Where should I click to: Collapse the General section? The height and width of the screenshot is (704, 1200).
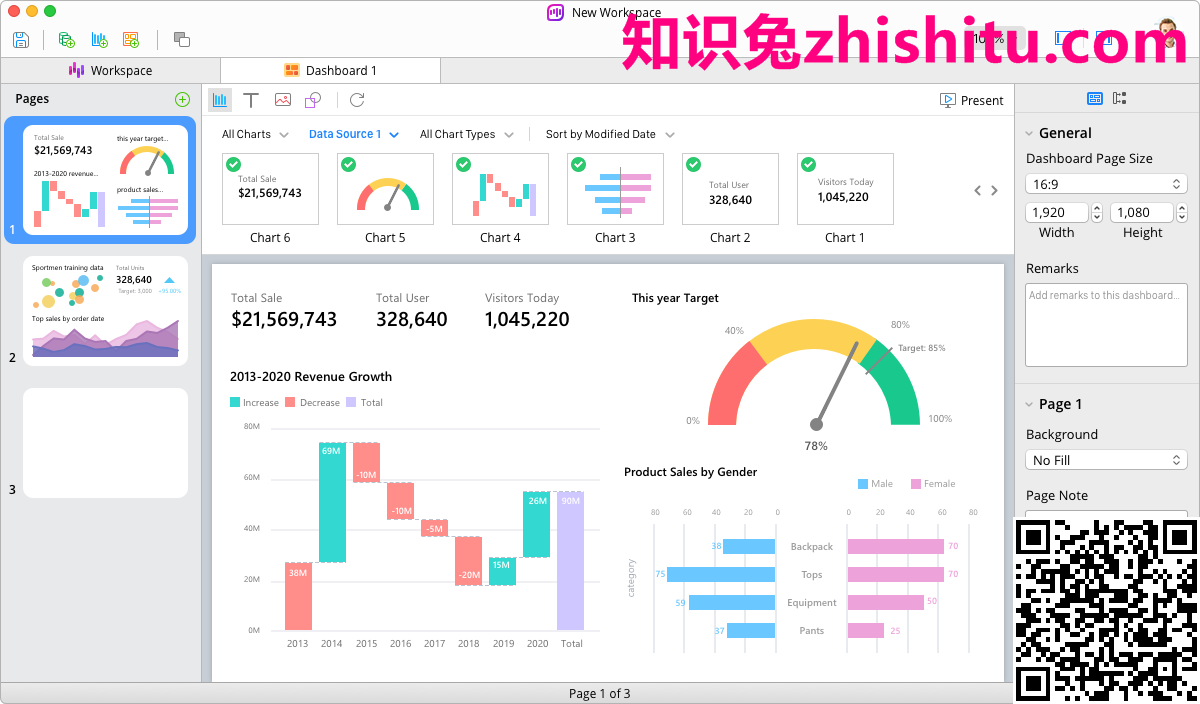tap(1029, 133)
